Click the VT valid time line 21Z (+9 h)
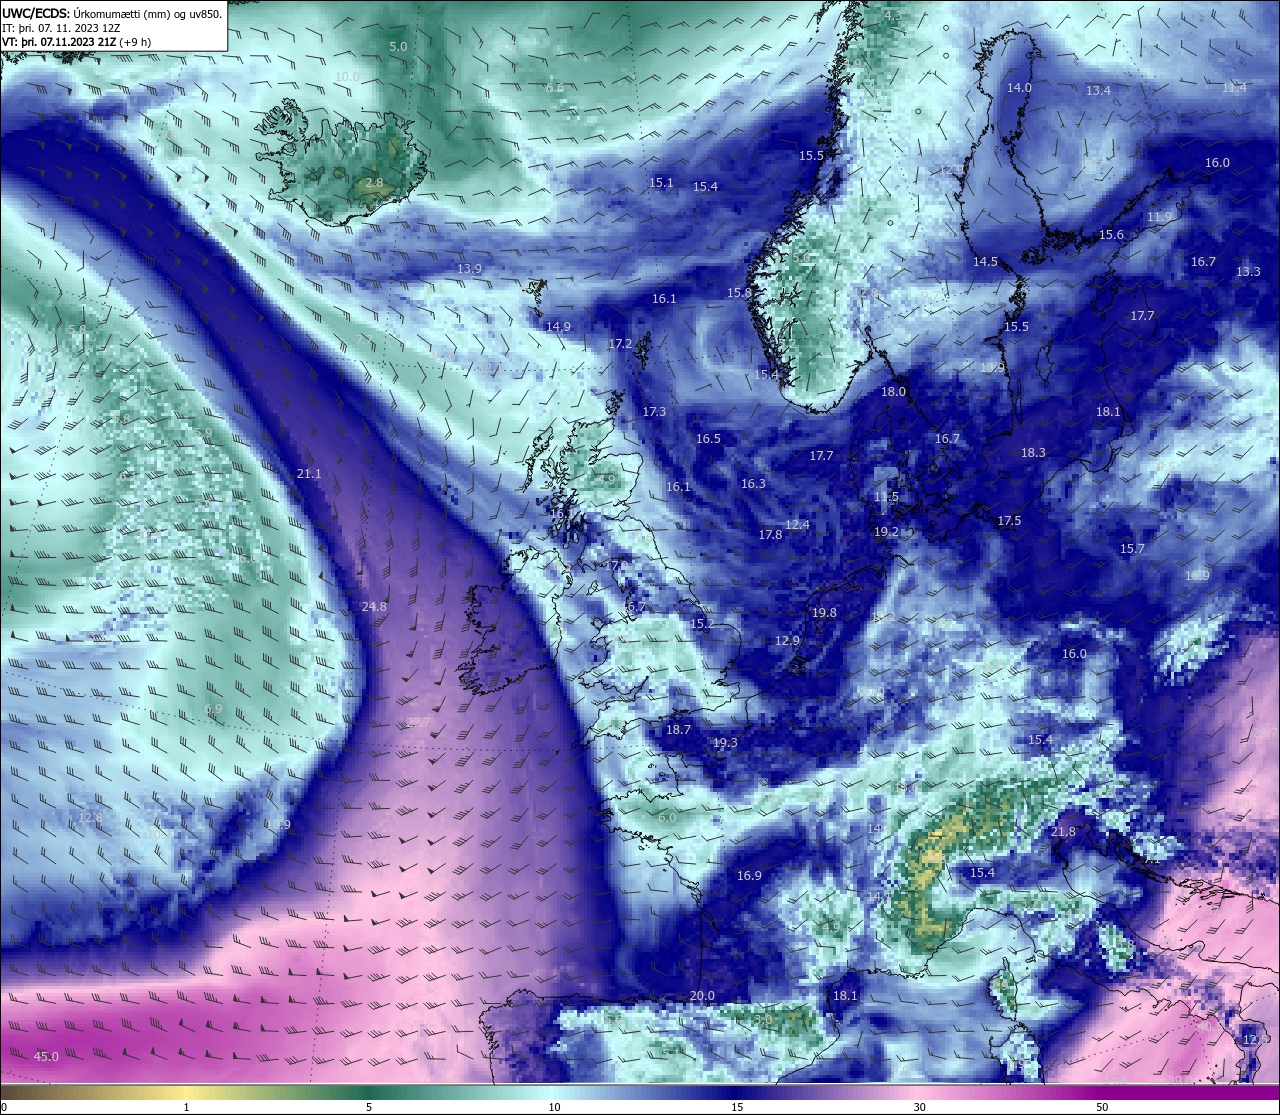 [77, 42]
